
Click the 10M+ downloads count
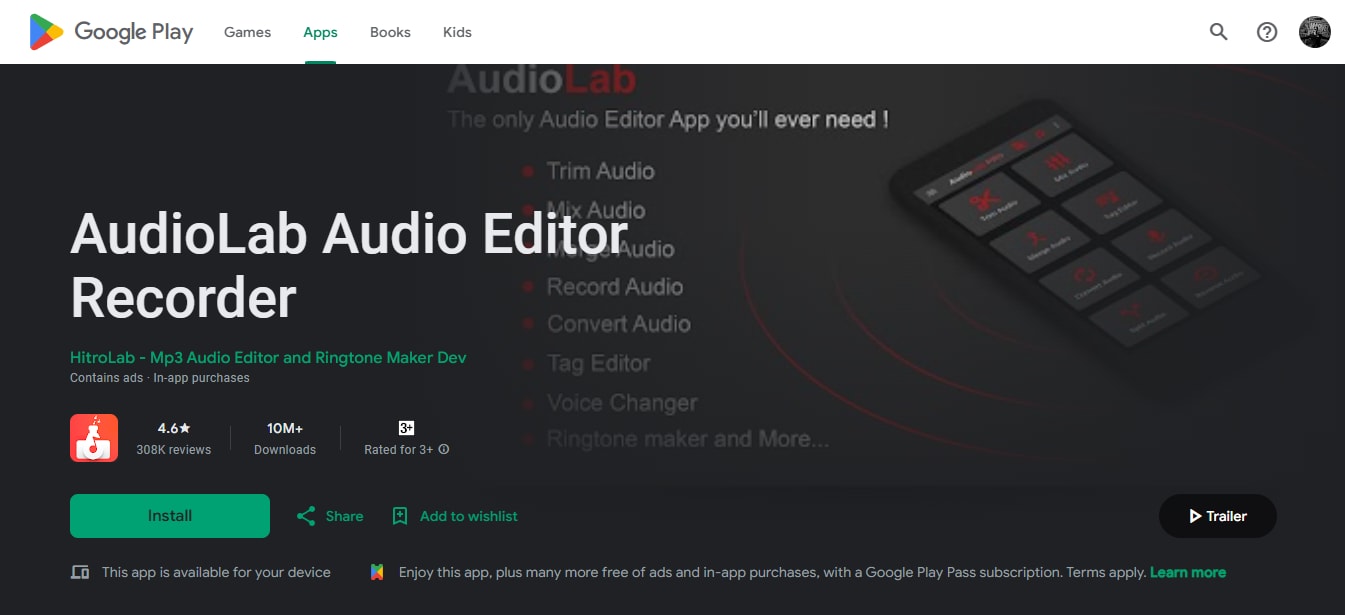click(285, 428)
